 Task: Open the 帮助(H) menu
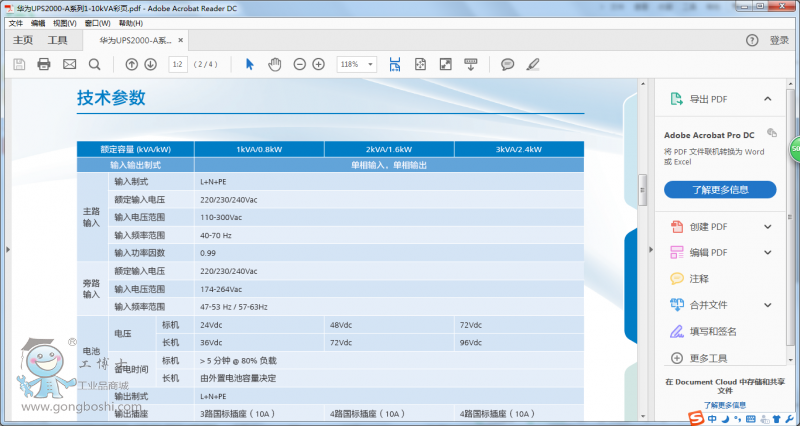[131, 23]
